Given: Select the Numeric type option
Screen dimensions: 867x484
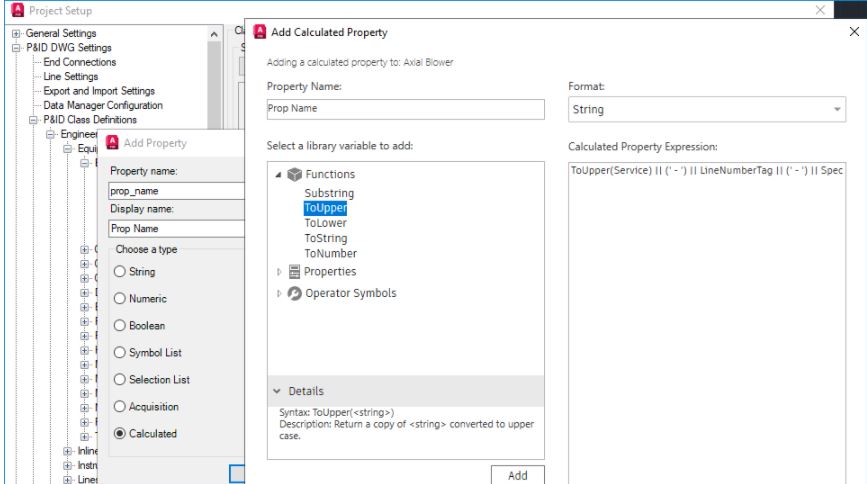Looking at the screenshot, I should 119,299.
